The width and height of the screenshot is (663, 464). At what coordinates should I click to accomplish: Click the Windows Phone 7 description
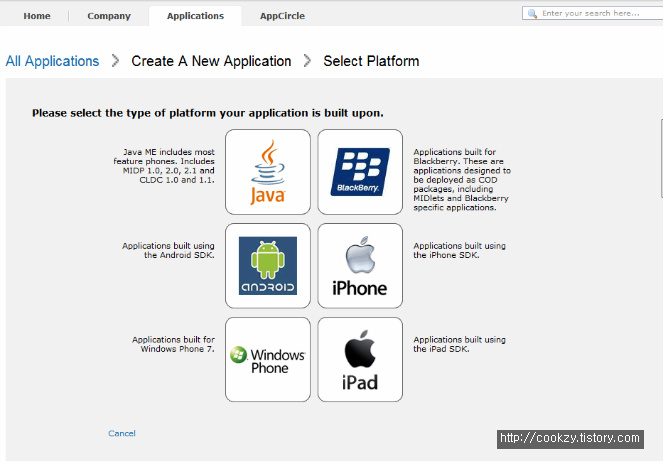click(173, 344)
